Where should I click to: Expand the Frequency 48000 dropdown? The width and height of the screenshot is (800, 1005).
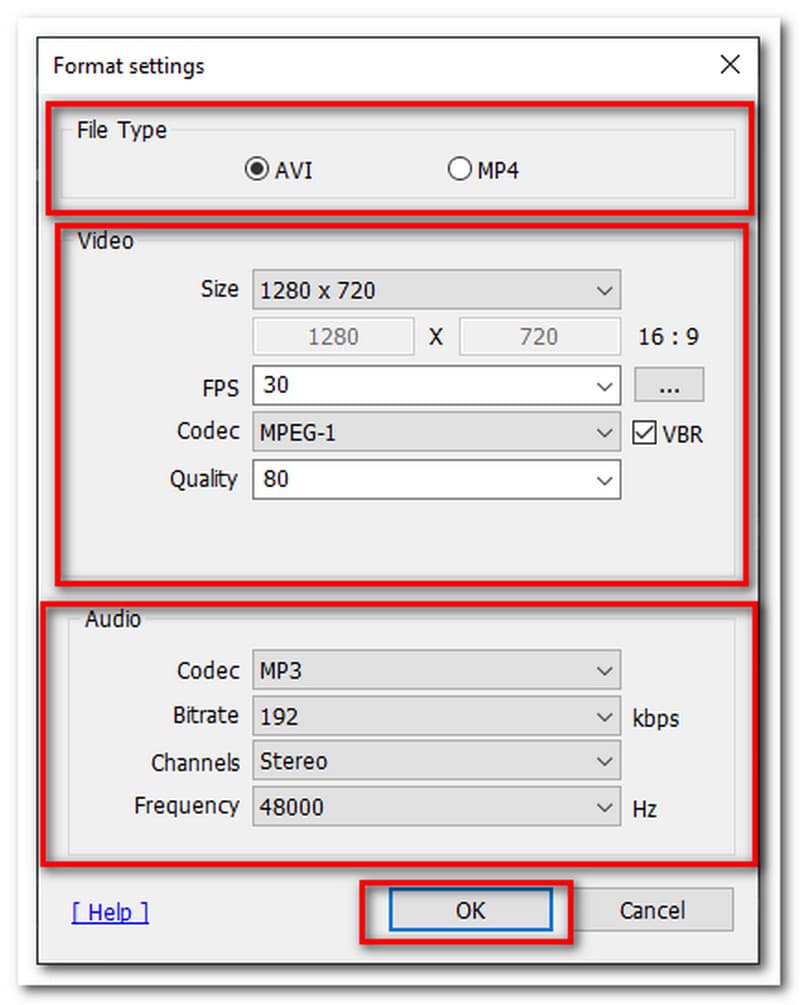click(x=436, y=807)
